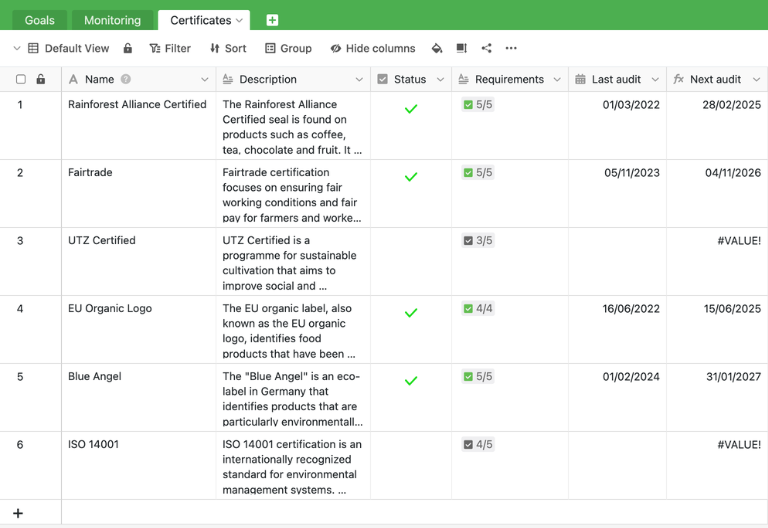Open the Filter options
The image size is (768, 528).
click(170, 48)
